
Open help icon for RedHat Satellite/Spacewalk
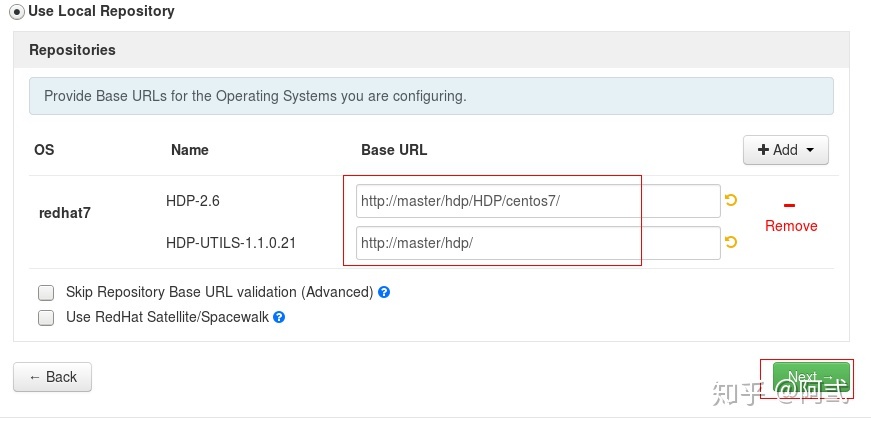click(x=279, y=318)
